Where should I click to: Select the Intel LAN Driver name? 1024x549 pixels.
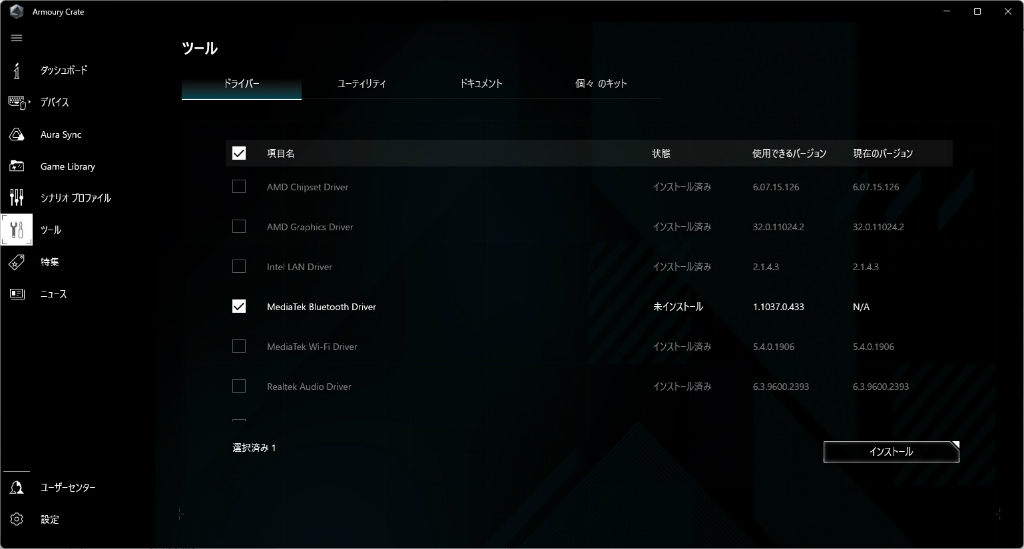click(299, 266)
